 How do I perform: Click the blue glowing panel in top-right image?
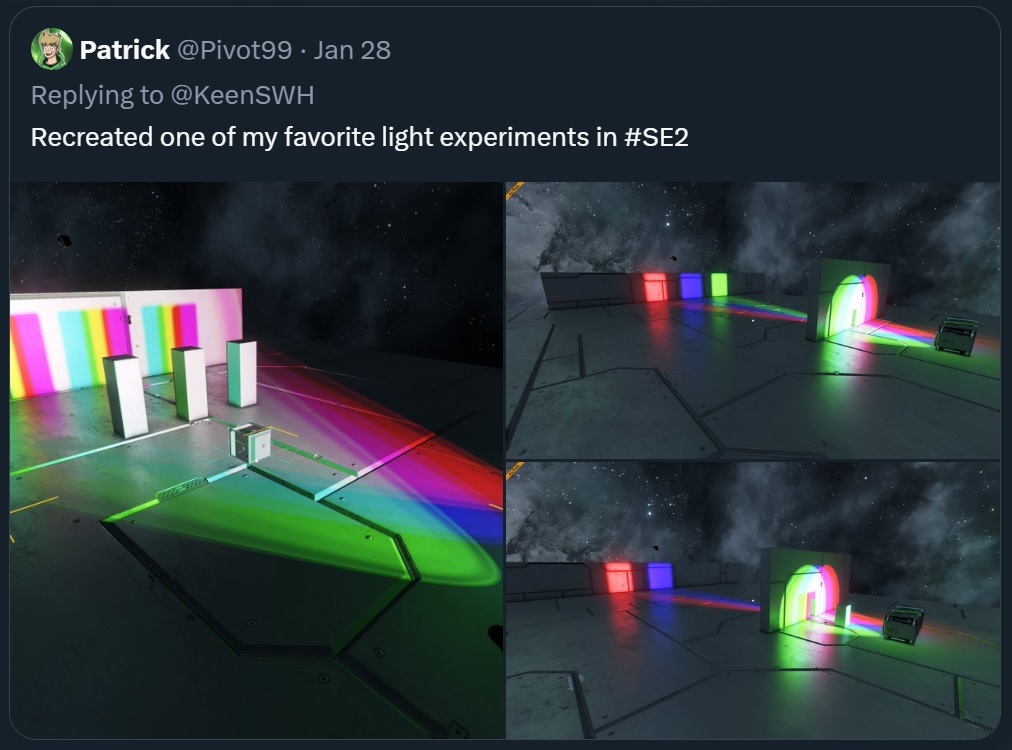(690, 285)
